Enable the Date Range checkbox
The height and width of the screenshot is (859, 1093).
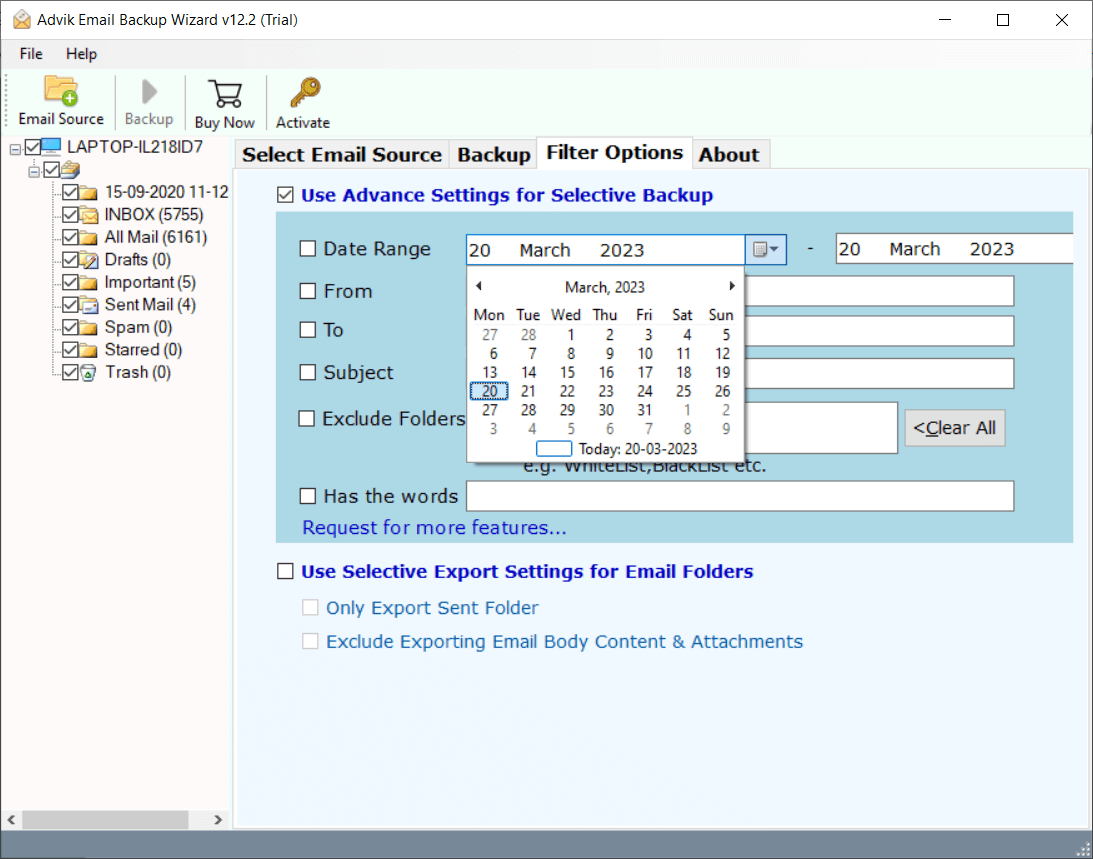pyautogui.click(x=307, y=249)
